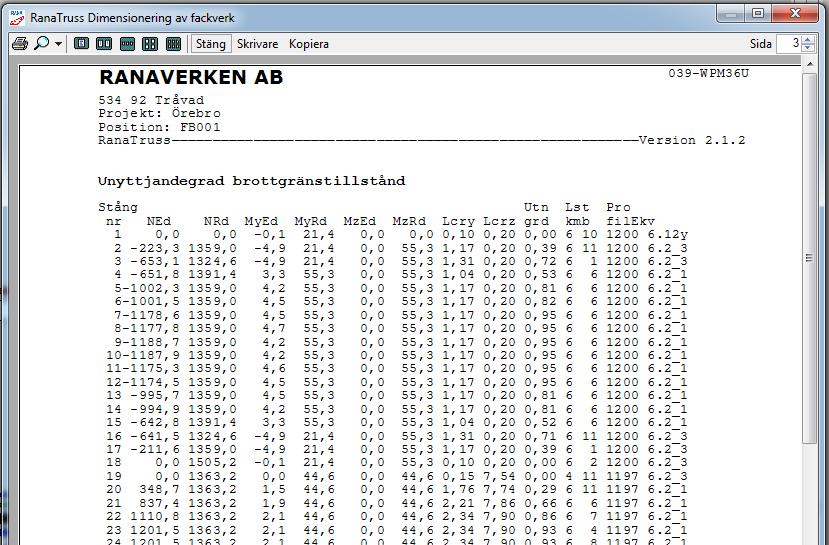Click the column header 'NEd'

[159, 221]
